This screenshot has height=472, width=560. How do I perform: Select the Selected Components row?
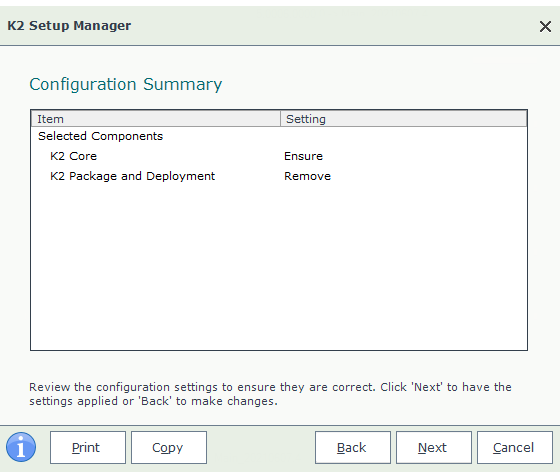pyautogui.click(x=279, y=136)
